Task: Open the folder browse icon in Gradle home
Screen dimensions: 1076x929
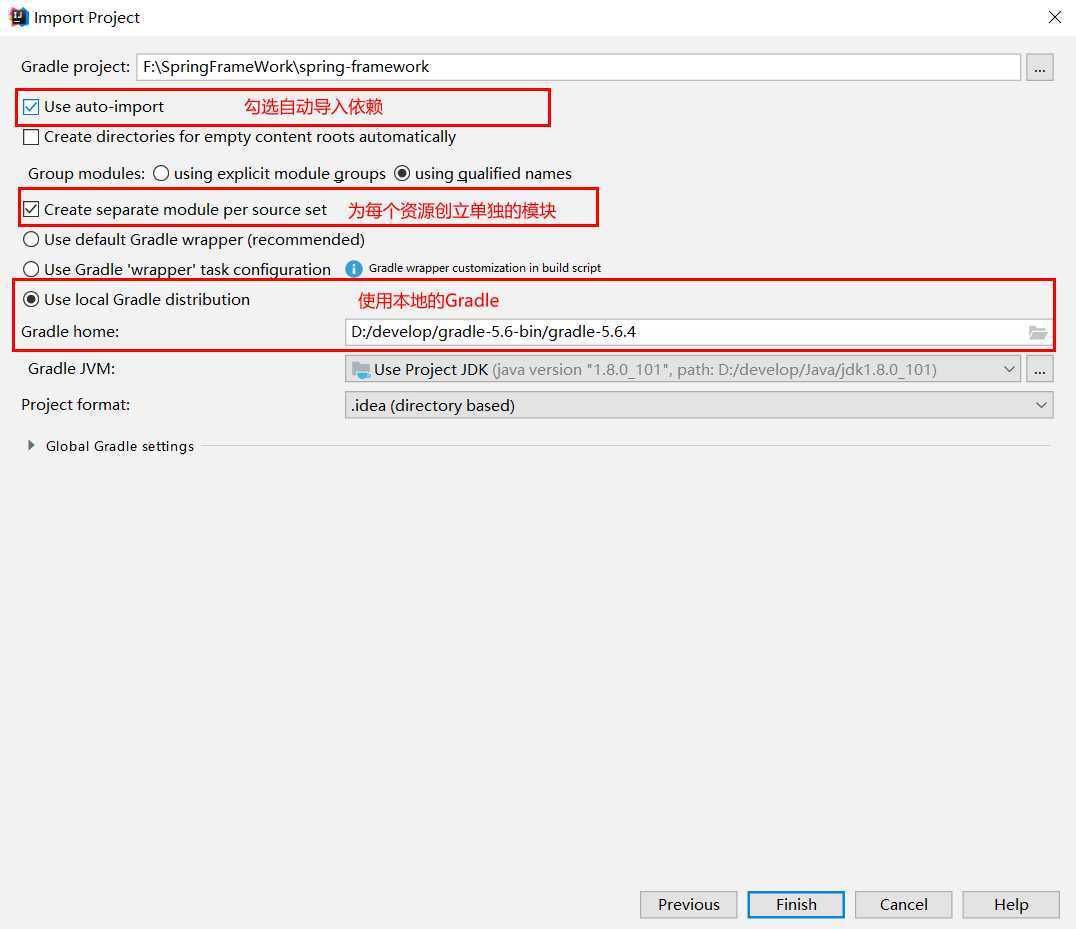Action: click(1038, 333)
